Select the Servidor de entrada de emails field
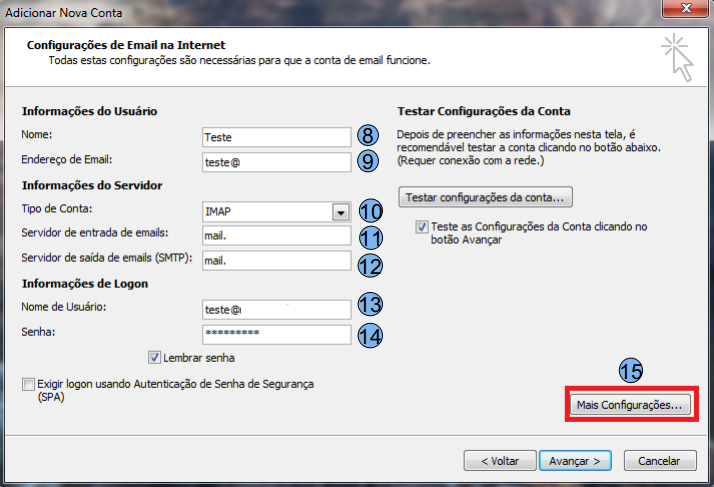Screen dimensions: 714x487 (x=275, y=236)
